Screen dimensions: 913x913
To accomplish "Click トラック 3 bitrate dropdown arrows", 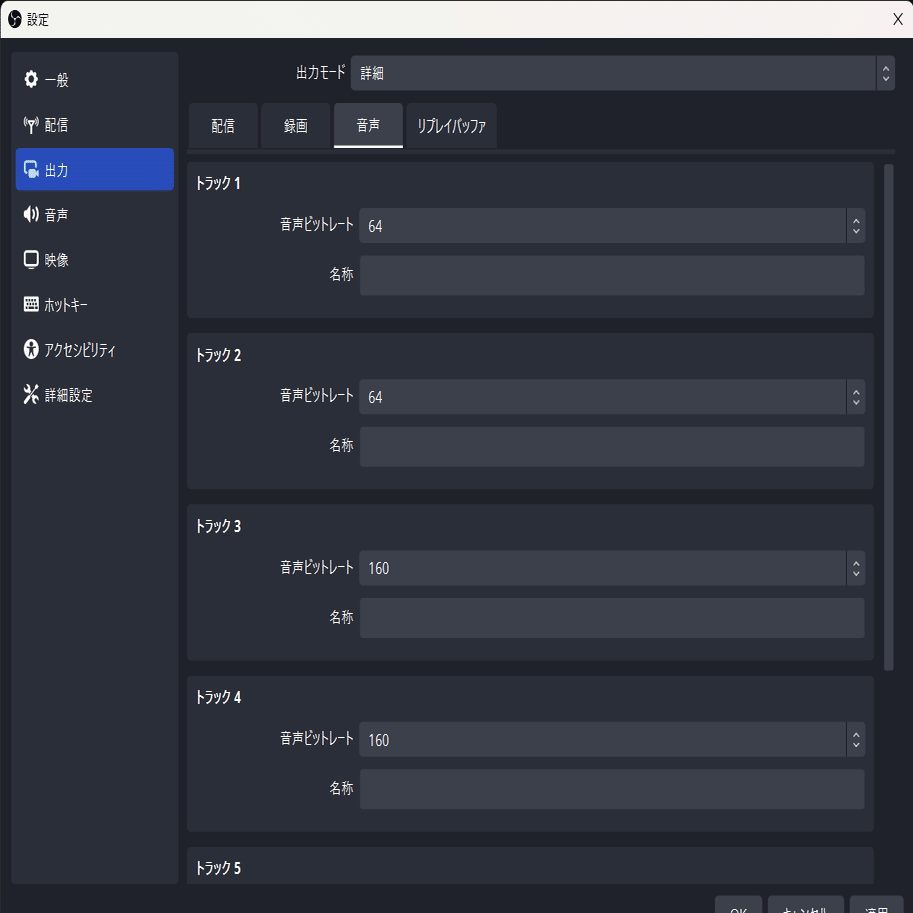I will coord(856,568).
